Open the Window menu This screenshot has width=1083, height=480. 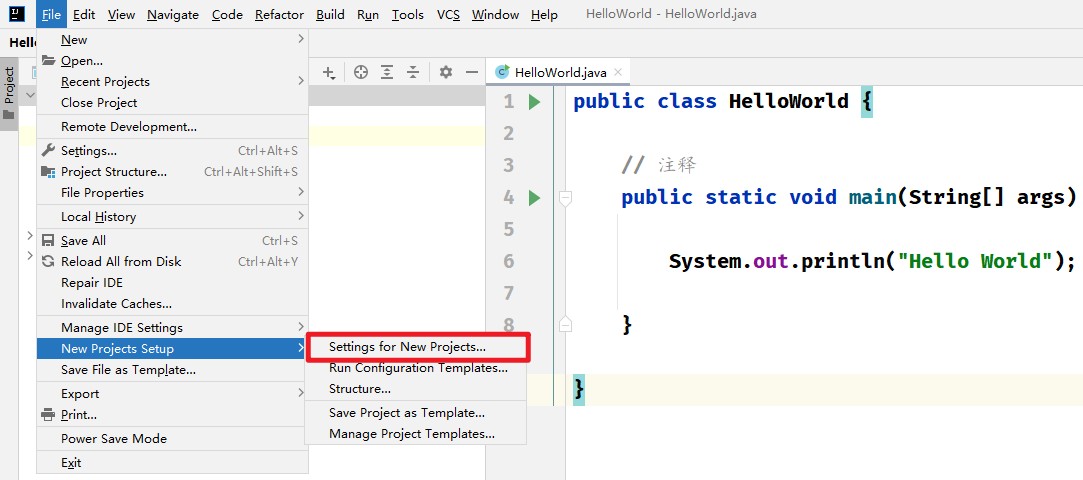[x=495, y=15]
